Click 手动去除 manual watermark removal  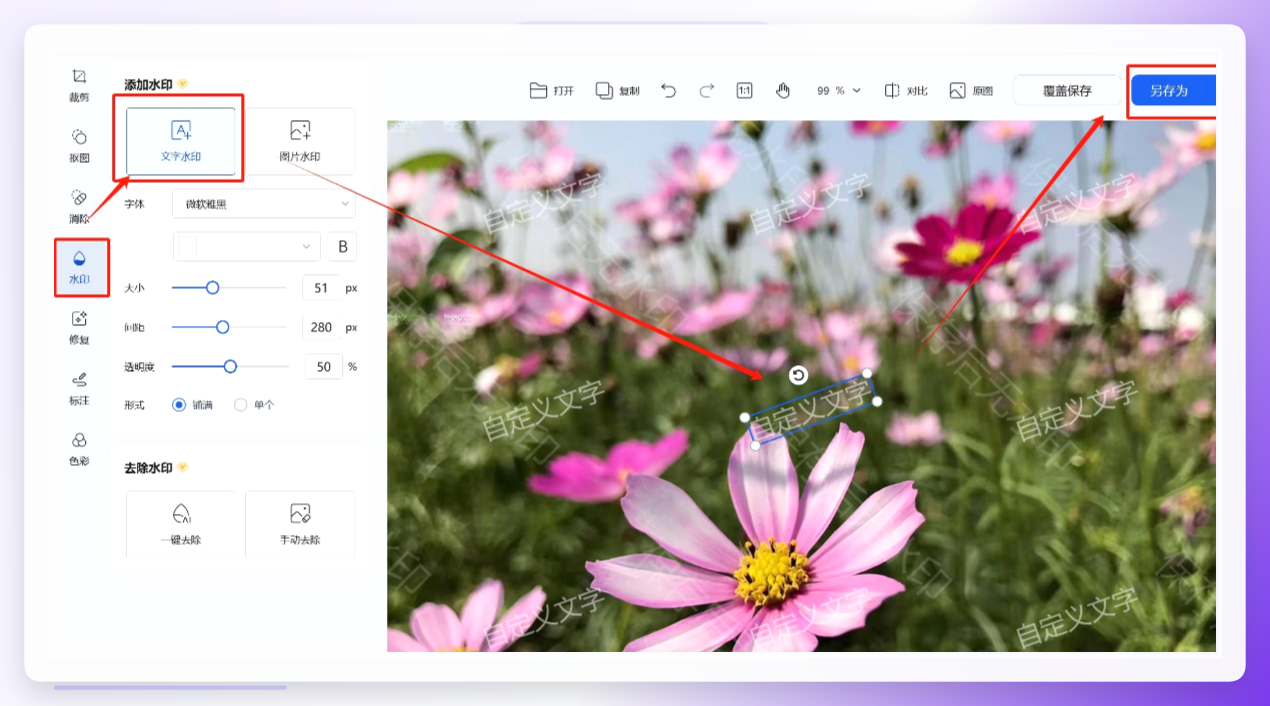300,525
